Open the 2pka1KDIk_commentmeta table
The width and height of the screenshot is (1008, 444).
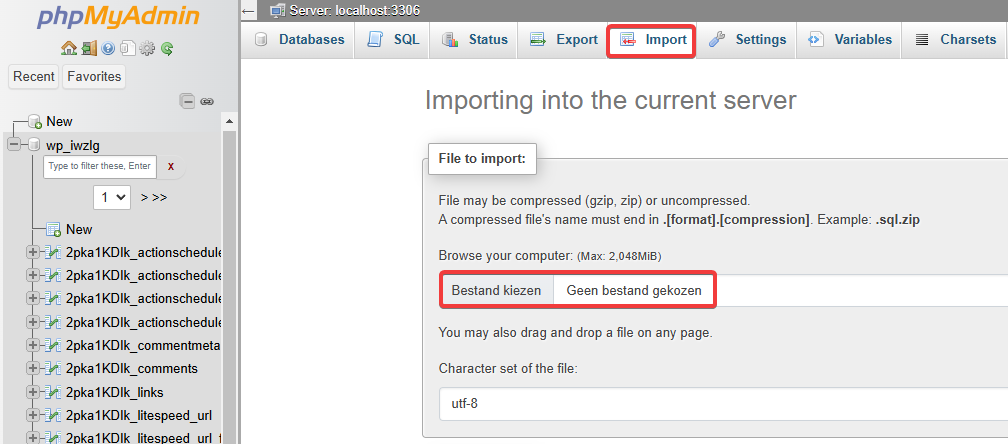[x=143, y=345]
